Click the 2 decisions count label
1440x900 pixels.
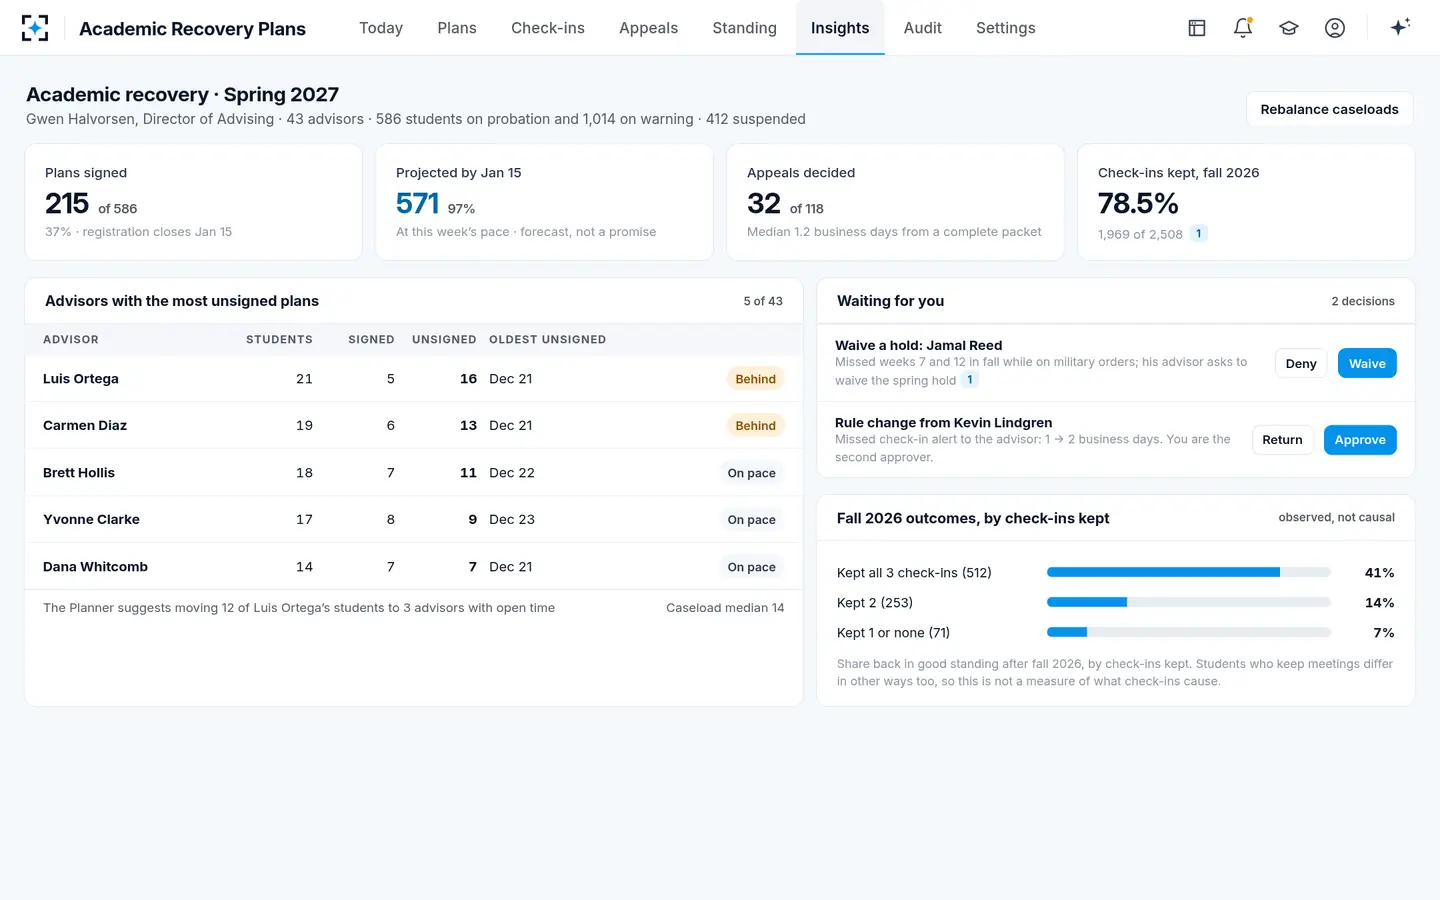pos(1363,301)
